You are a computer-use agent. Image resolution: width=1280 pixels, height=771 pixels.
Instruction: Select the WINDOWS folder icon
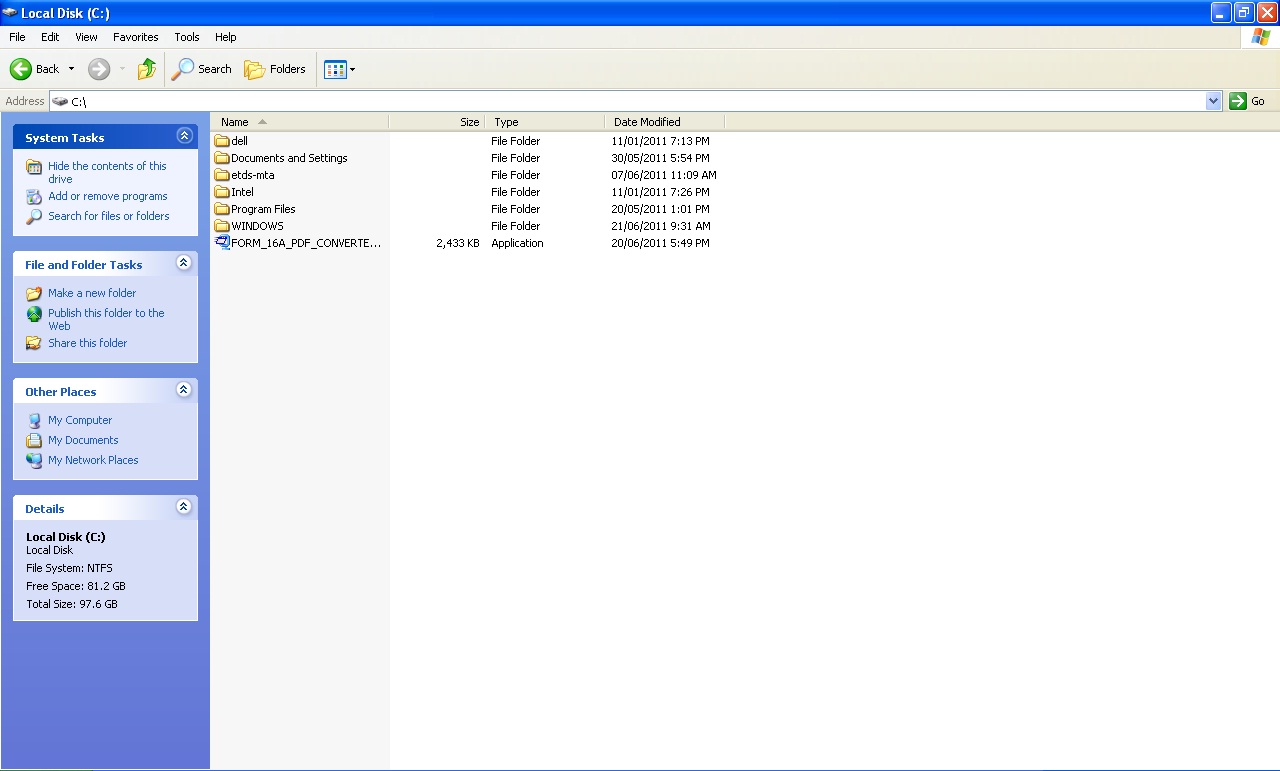[222, 226]
